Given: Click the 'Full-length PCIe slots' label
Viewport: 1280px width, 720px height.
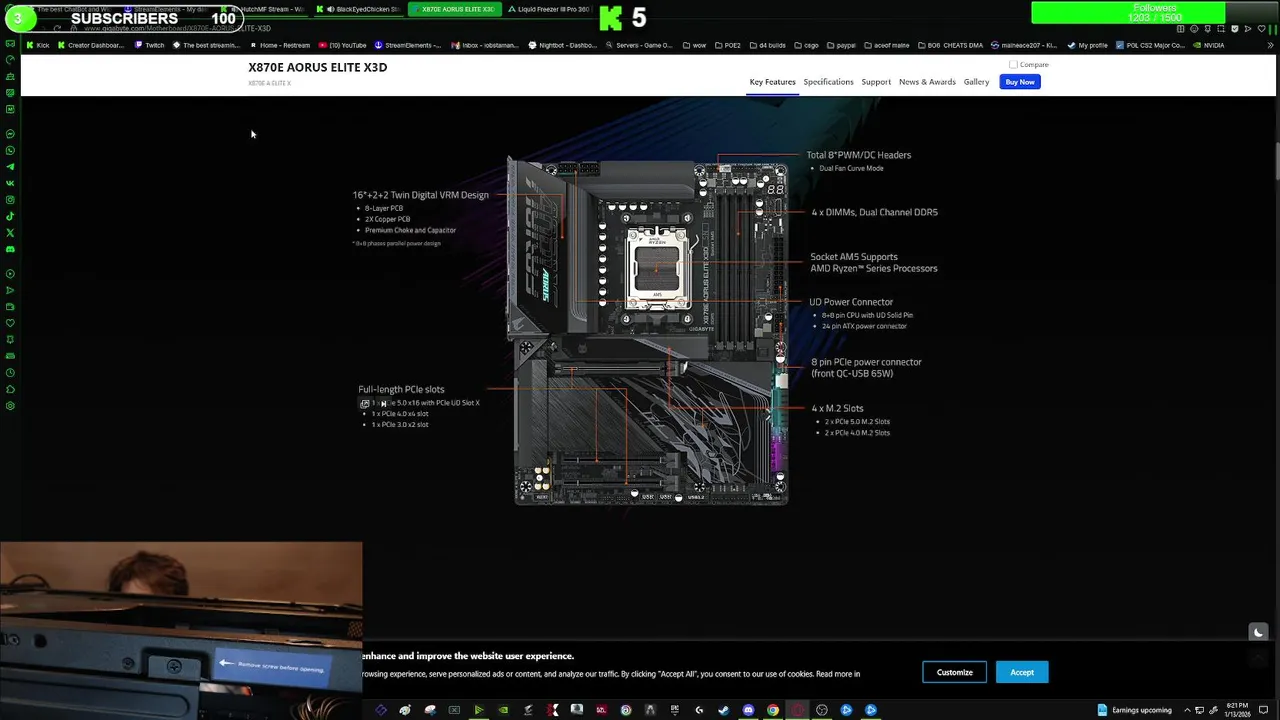Looking at the screenshot, I should [x=401, y=389].
